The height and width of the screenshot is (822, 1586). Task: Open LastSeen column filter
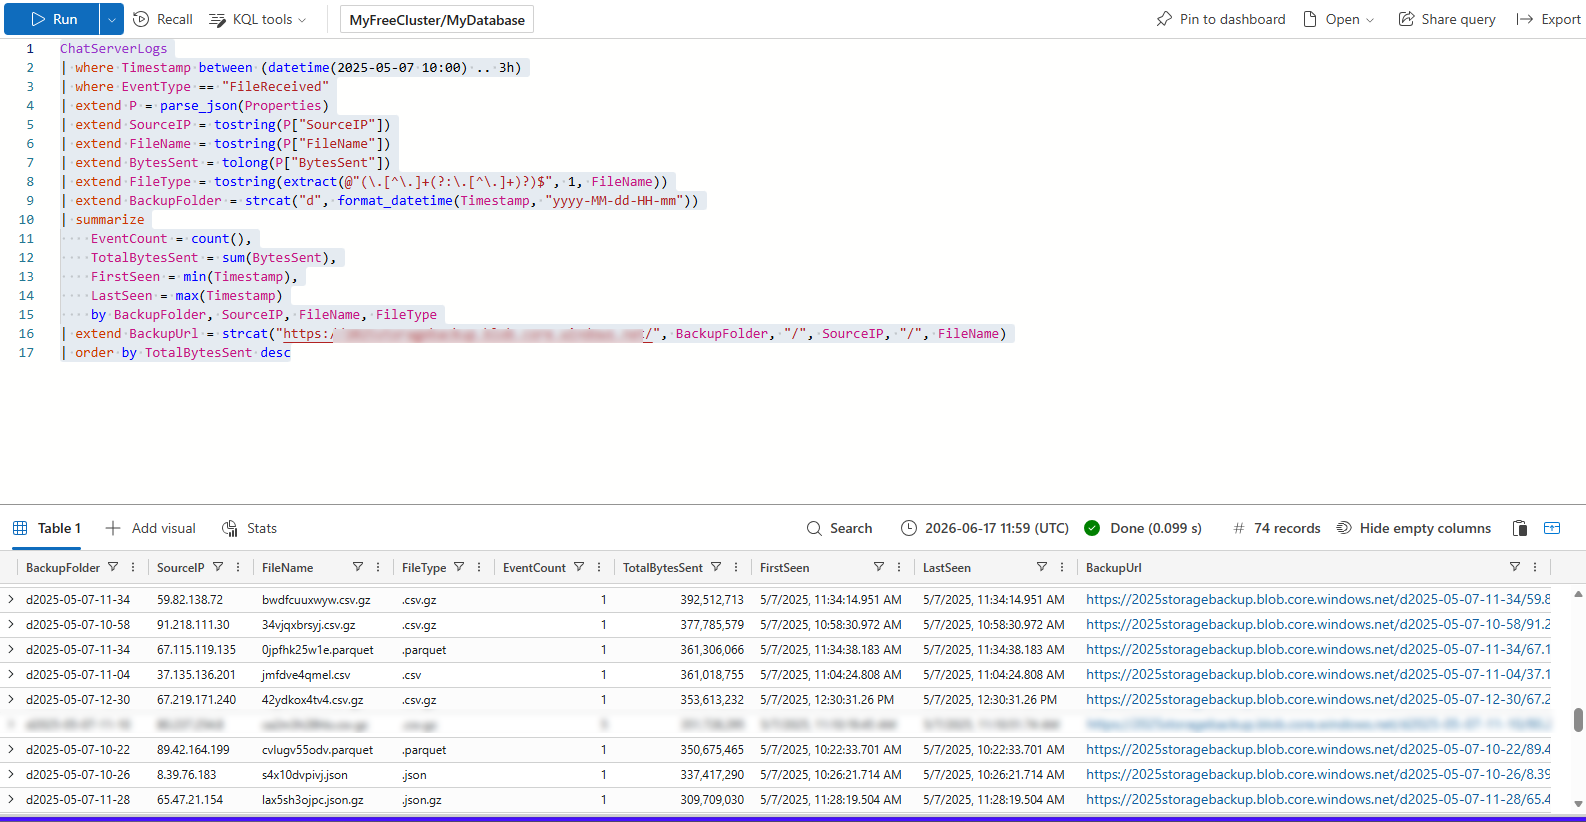point(1042,567)
